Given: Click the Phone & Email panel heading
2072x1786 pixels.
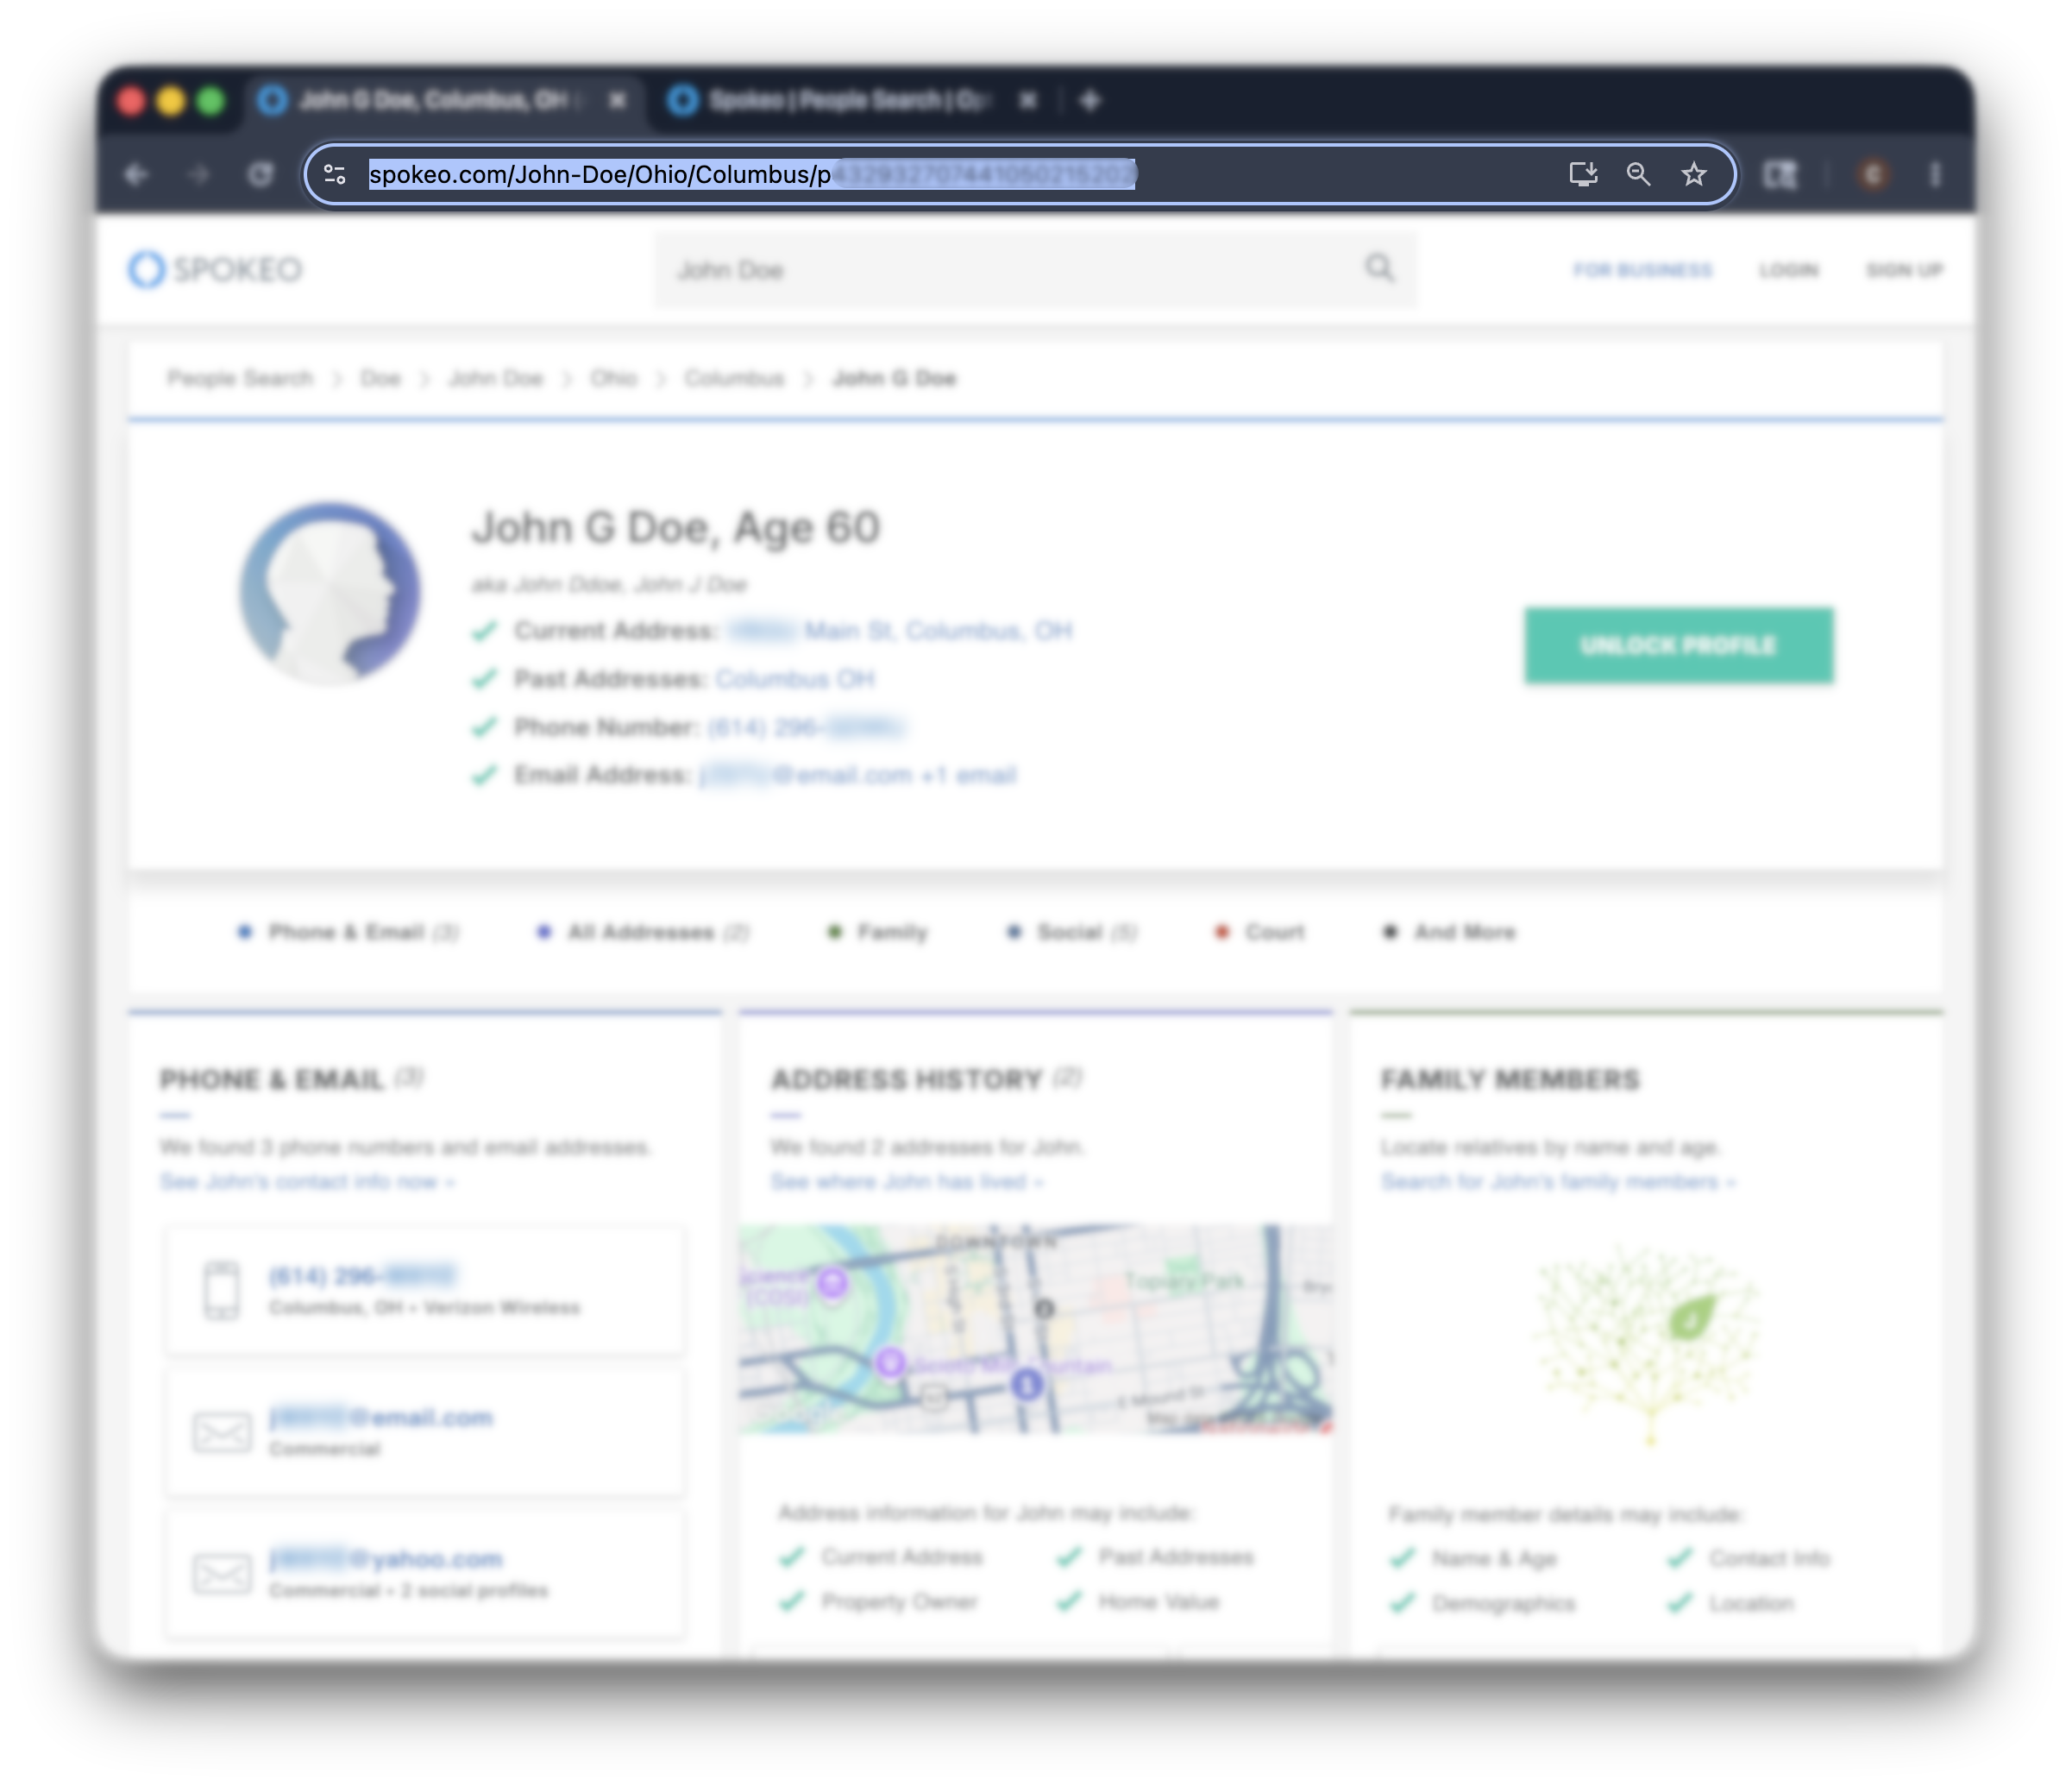Looking at the screenshot, I should click(291, 1078).
